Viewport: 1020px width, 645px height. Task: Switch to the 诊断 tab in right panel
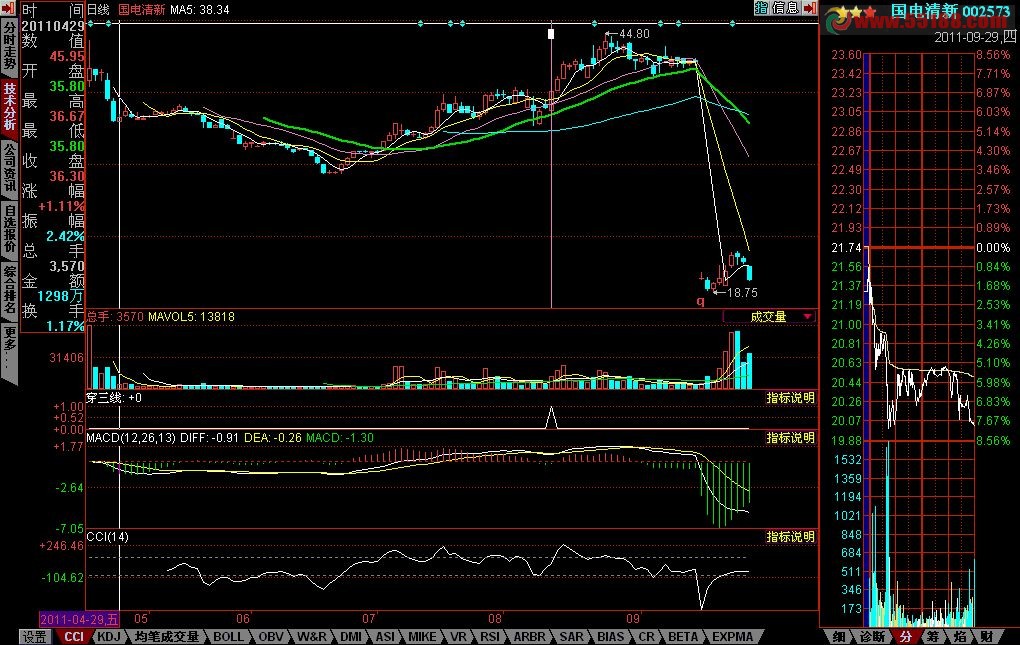coord(872,637)
